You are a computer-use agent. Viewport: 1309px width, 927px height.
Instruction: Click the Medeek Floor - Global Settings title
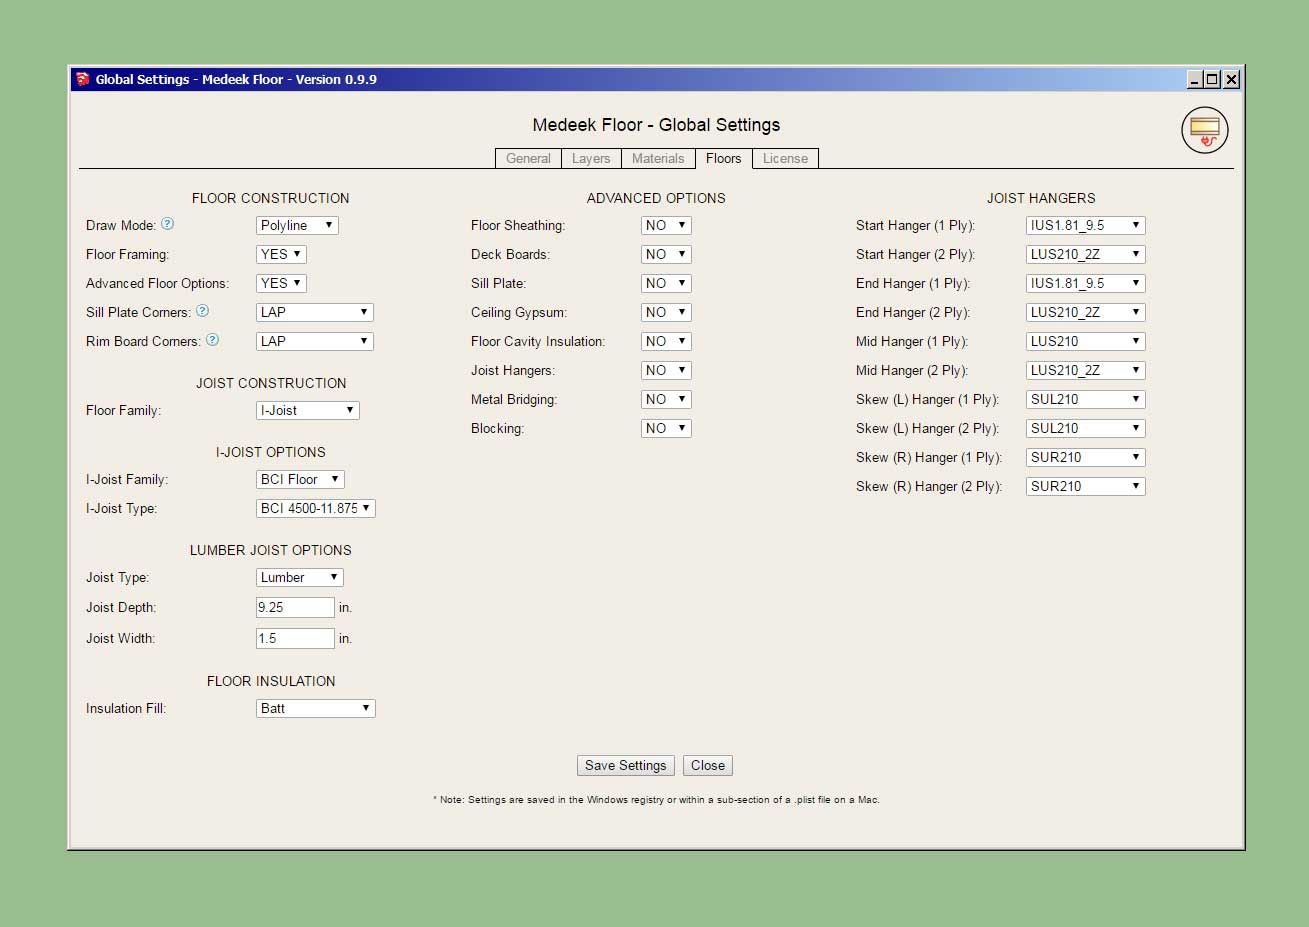(x=656, y=125)
